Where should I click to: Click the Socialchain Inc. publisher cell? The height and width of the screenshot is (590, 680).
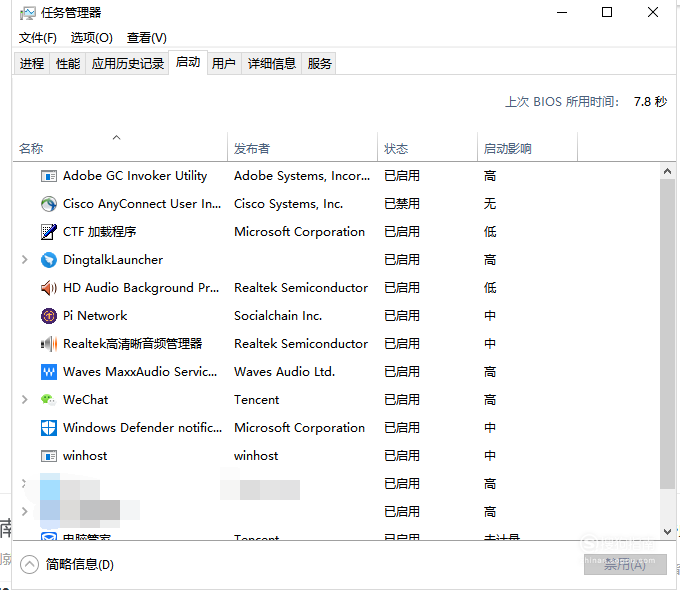click(x=278, y=316)
